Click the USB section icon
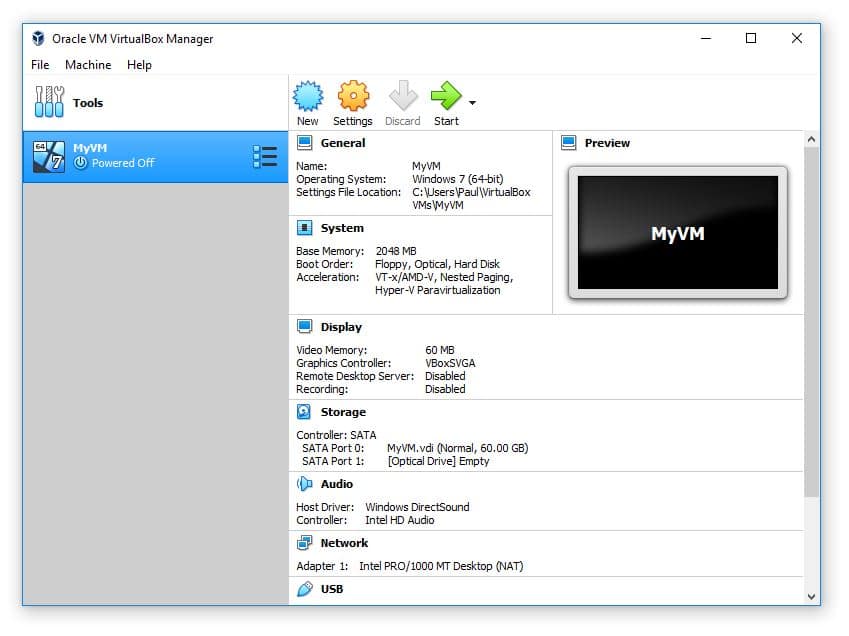The height and width of the screenshot is (636, 849). pos(305,589)
